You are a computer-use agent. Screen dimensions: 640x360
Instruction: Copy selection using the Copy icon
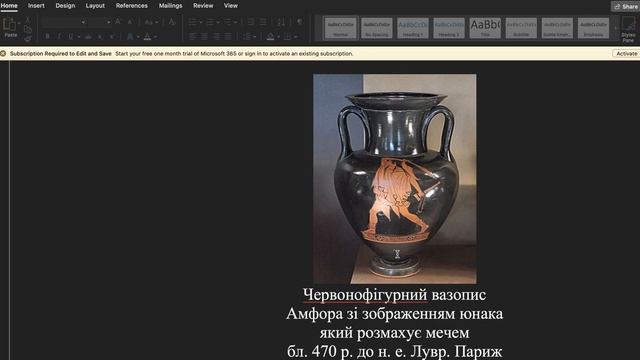(28, 29)
